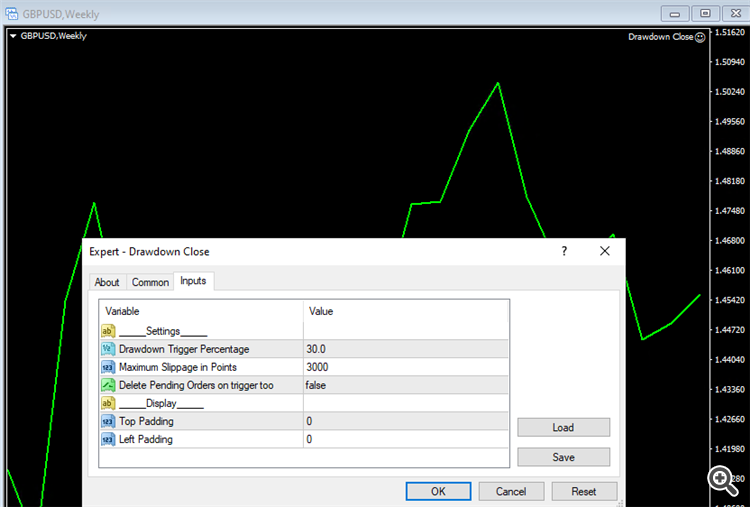The height and width of the screenshot is (507, 750).
Task: Reset inputs to default values
Action: click(x=584, y=491)
